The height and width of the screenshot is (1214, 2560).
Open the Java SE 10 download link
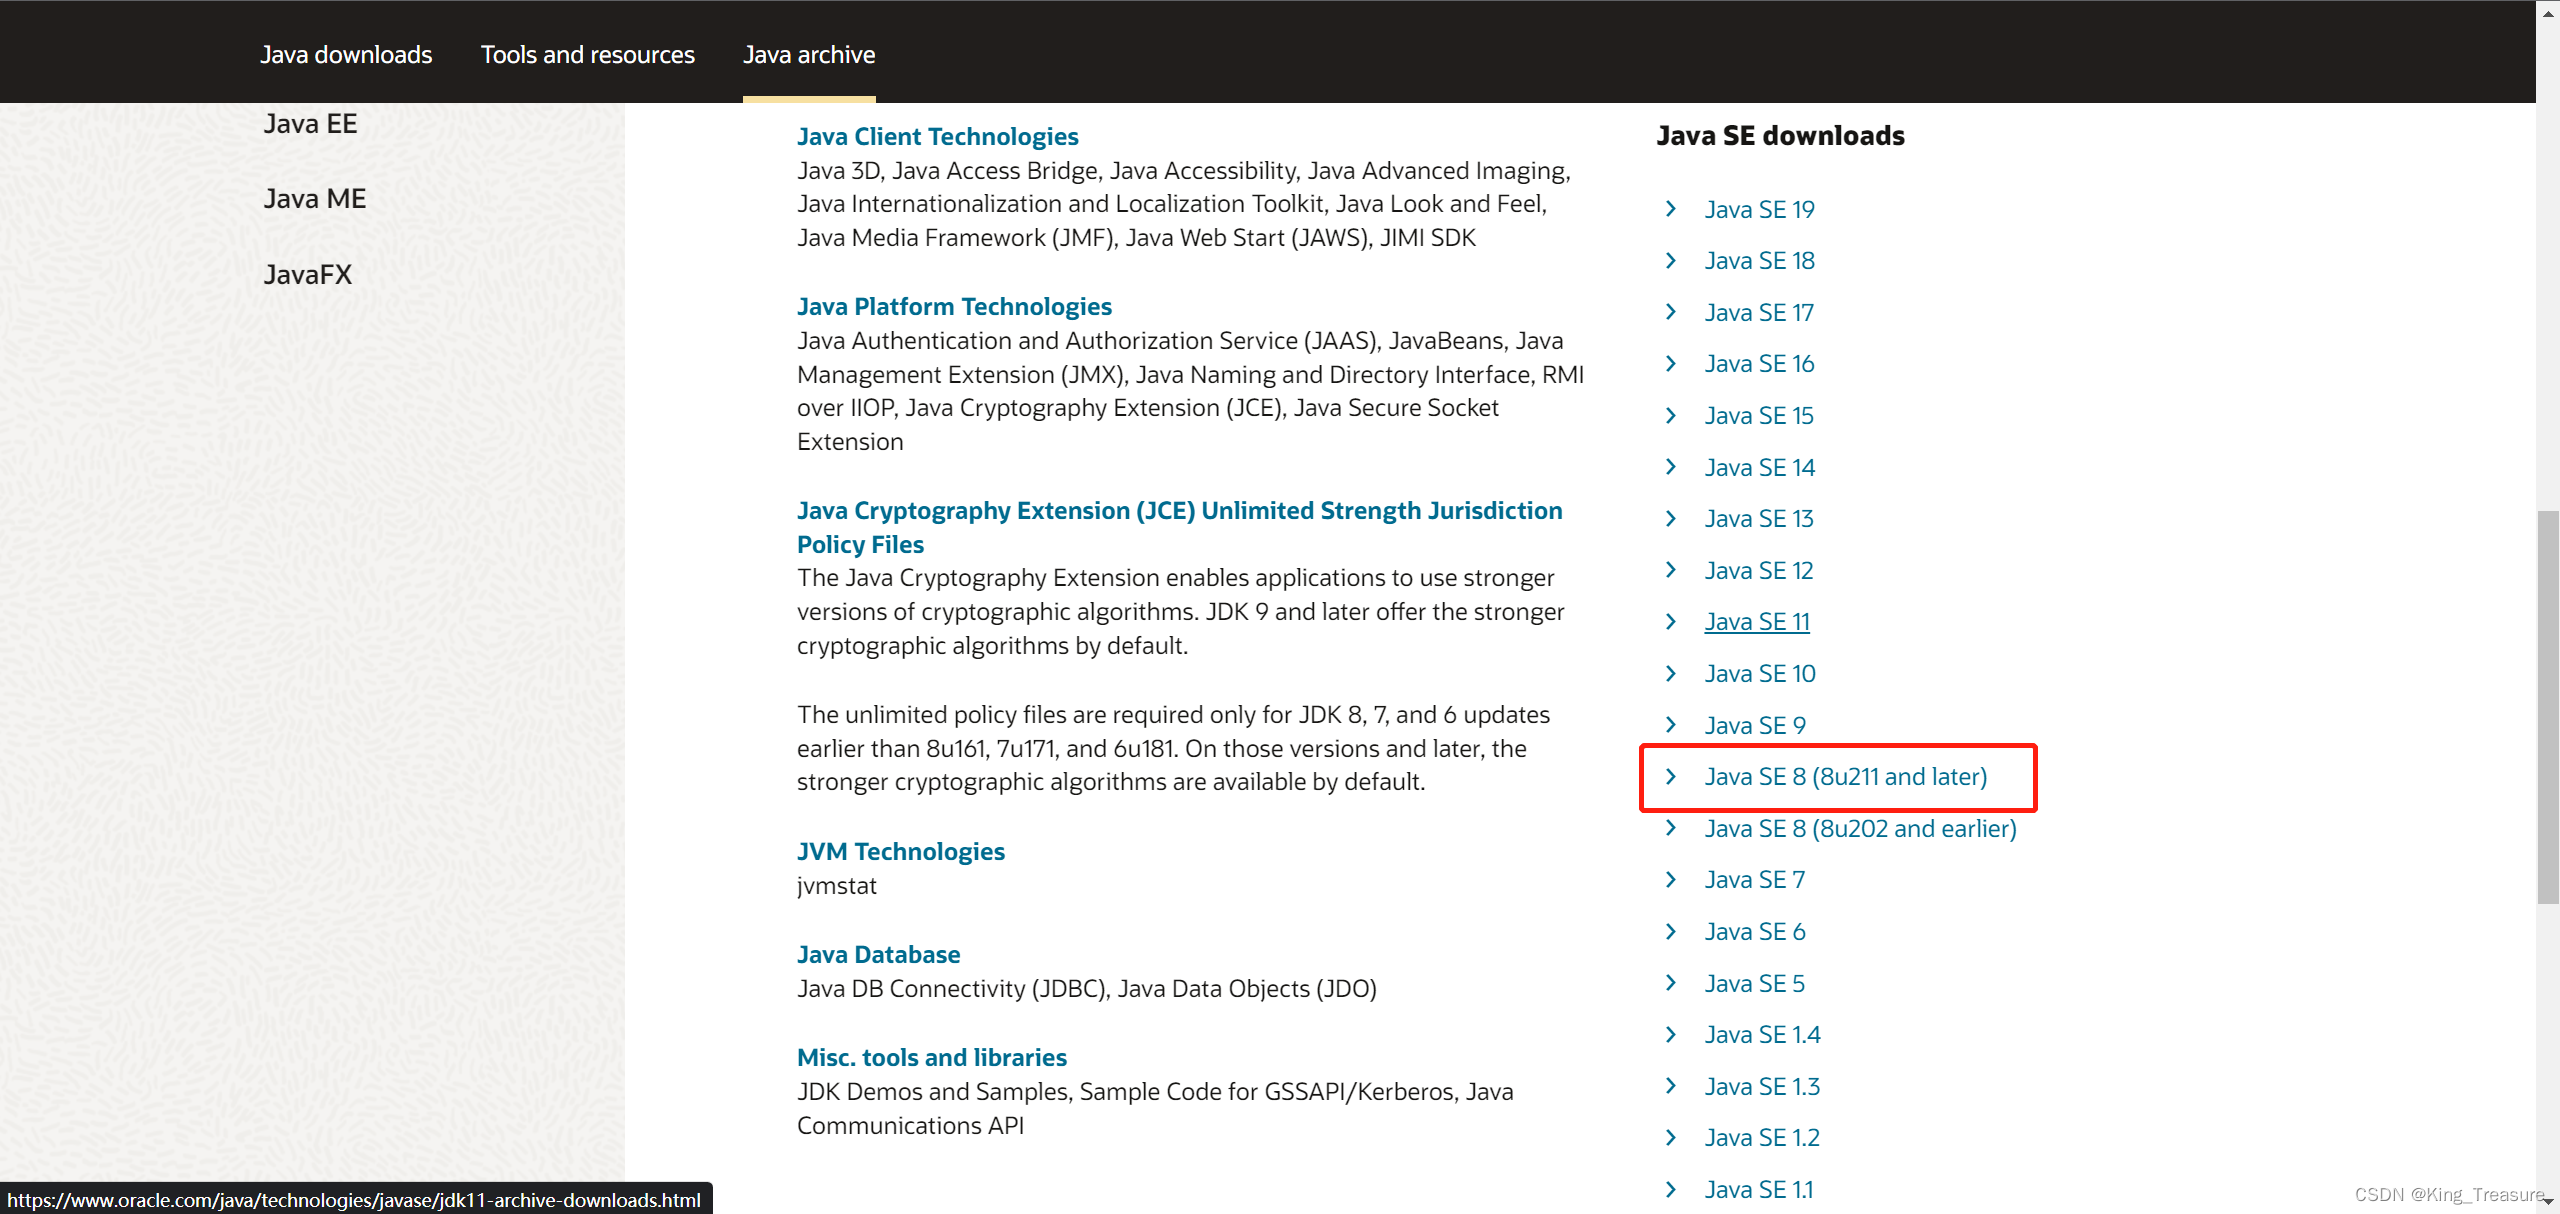(1760, 674)
